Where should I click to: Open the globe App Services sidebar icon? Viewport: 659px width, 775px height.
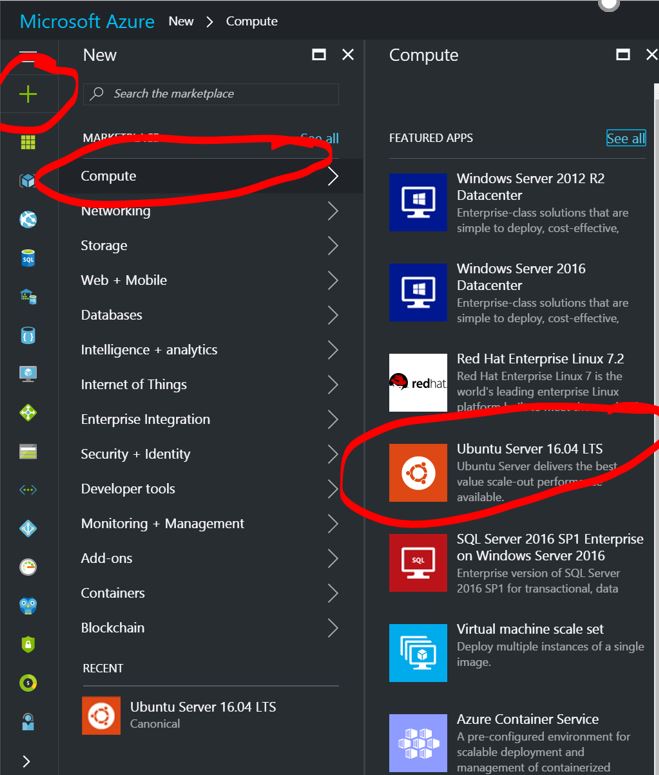pos(28,219)
